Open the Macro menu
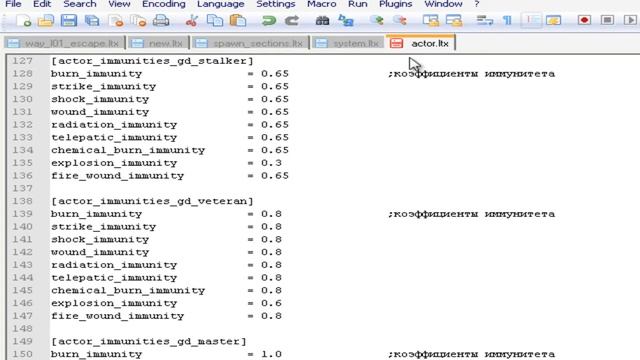The height and width of the screenshot is (360, 640). coord(322,4)
